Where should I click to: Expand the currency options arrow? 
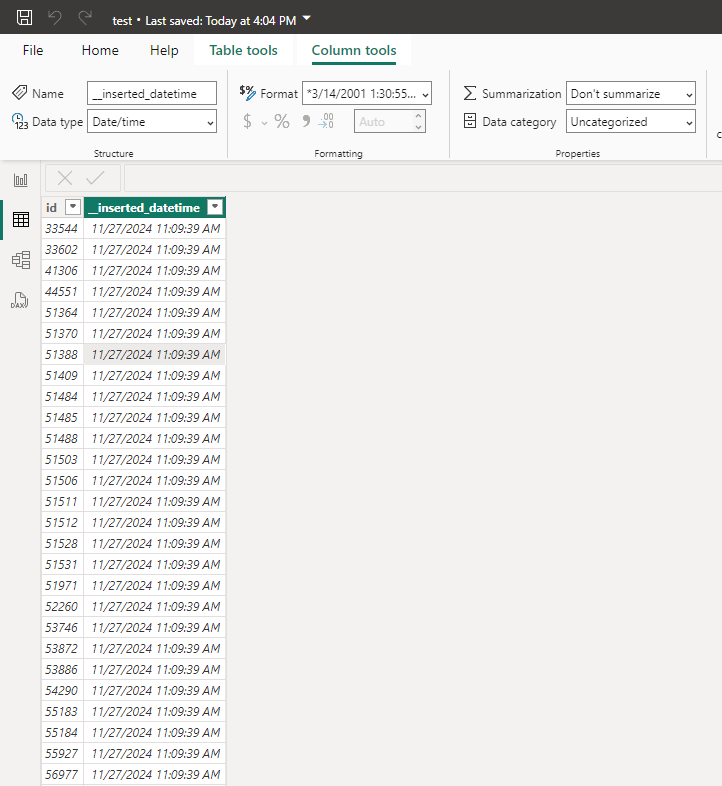(x=264, y=123)
